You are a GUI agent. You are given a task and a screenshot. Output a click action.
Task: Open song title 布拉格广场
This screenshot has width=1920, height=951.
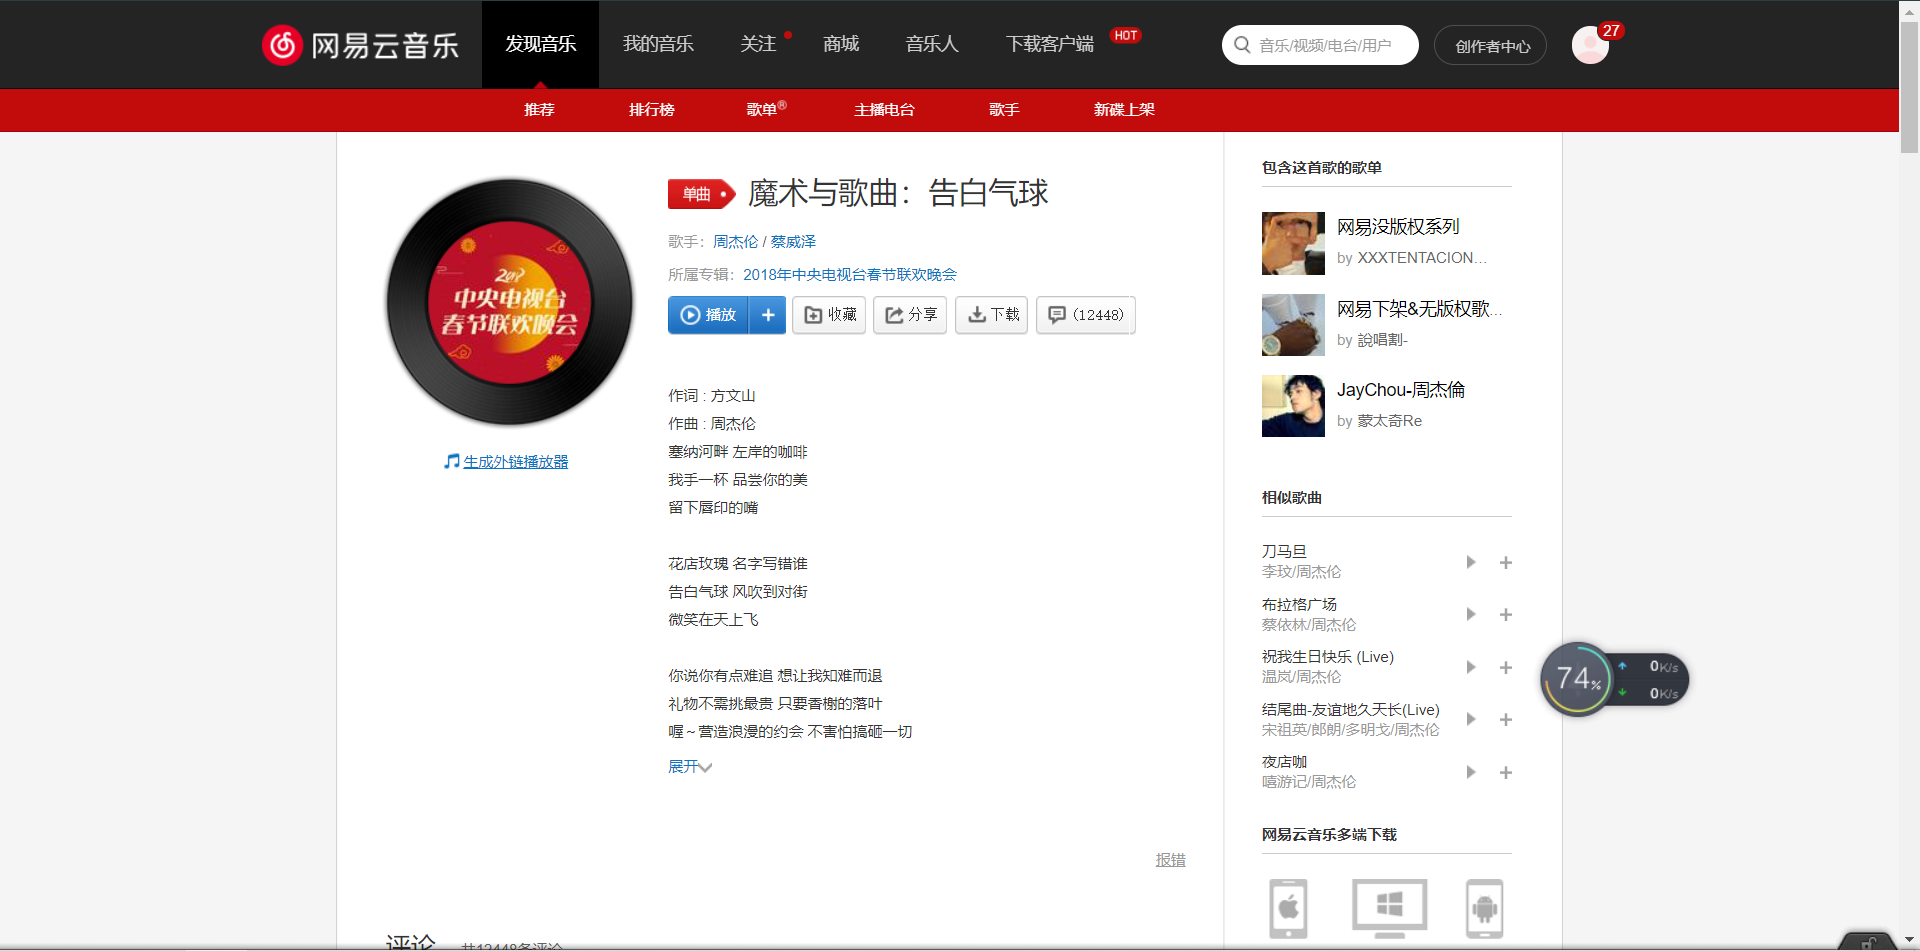point(1299,604)
